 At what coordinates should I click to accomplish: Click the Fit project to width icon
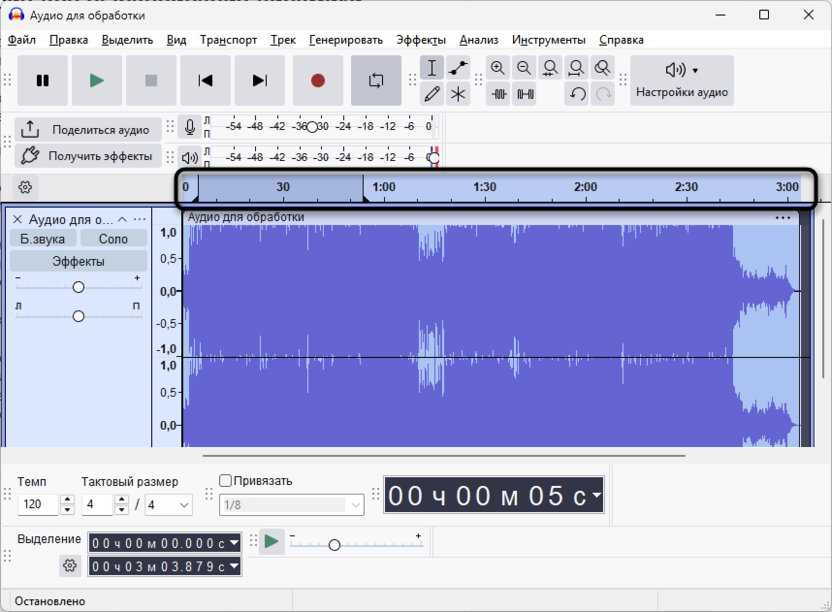pyautogui.click(x=576, y=67)
